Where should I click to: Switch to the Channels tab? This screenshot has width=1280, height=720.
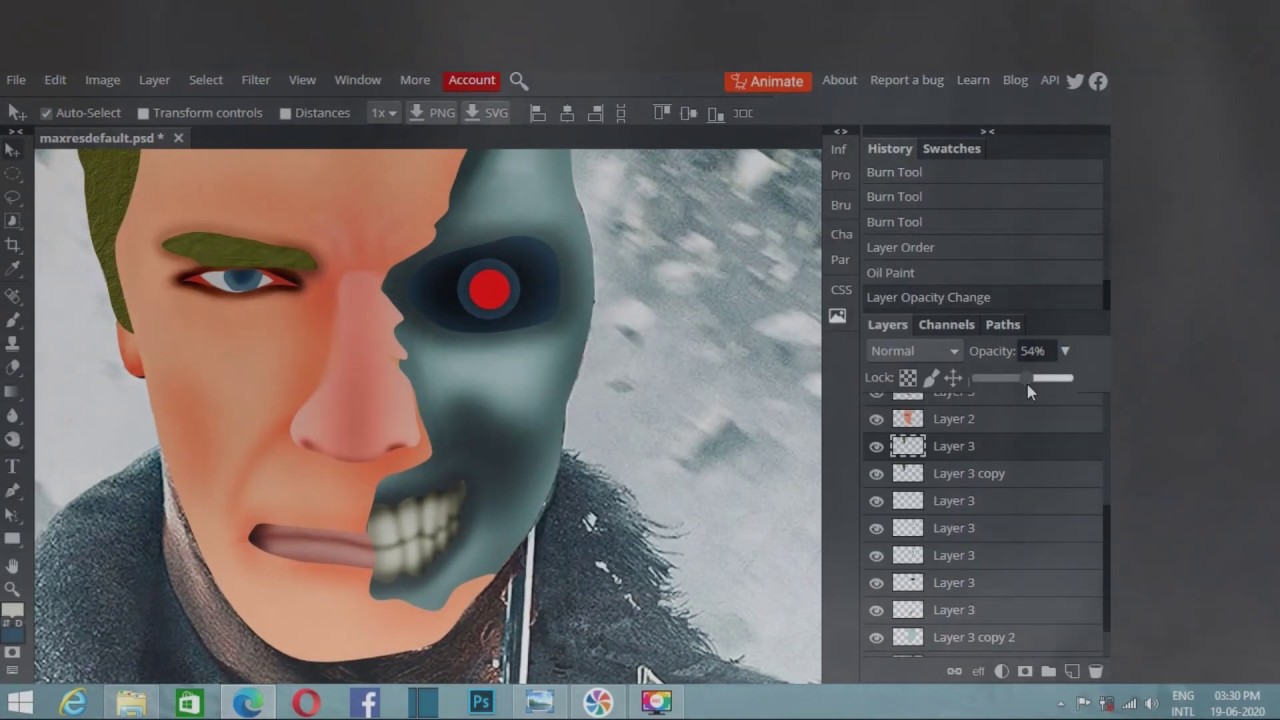point(946,324)
